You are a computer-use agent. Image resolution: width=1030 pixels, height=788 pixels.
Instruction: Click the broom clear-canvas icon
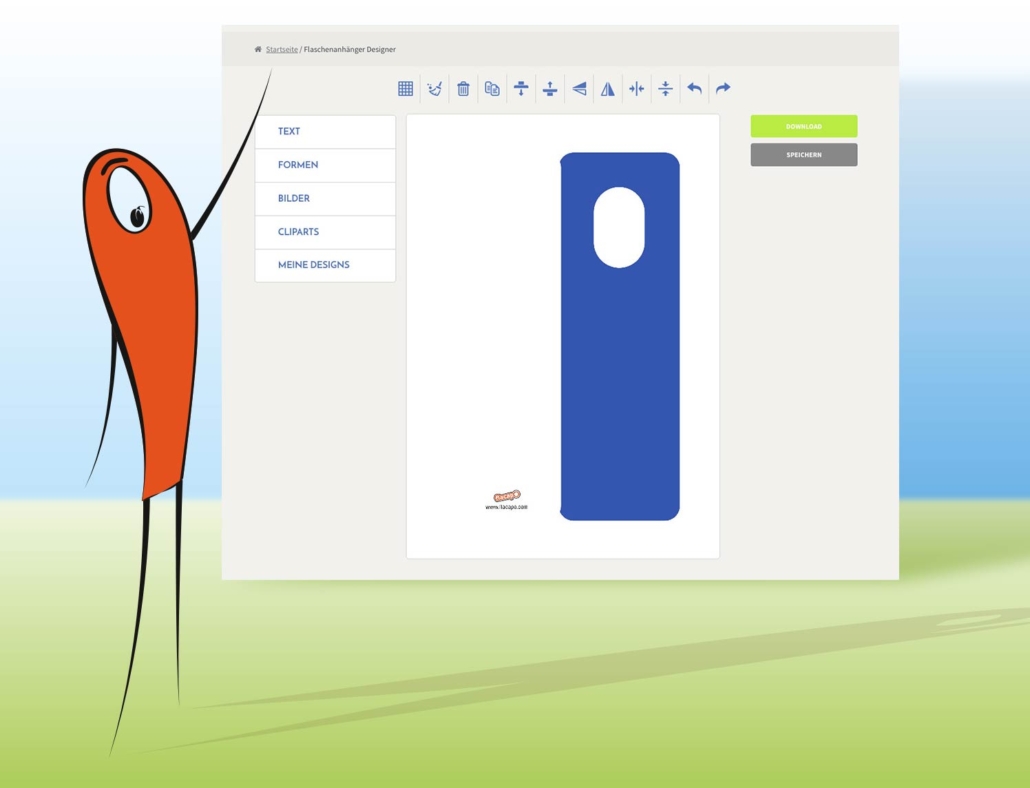[434, 89]
